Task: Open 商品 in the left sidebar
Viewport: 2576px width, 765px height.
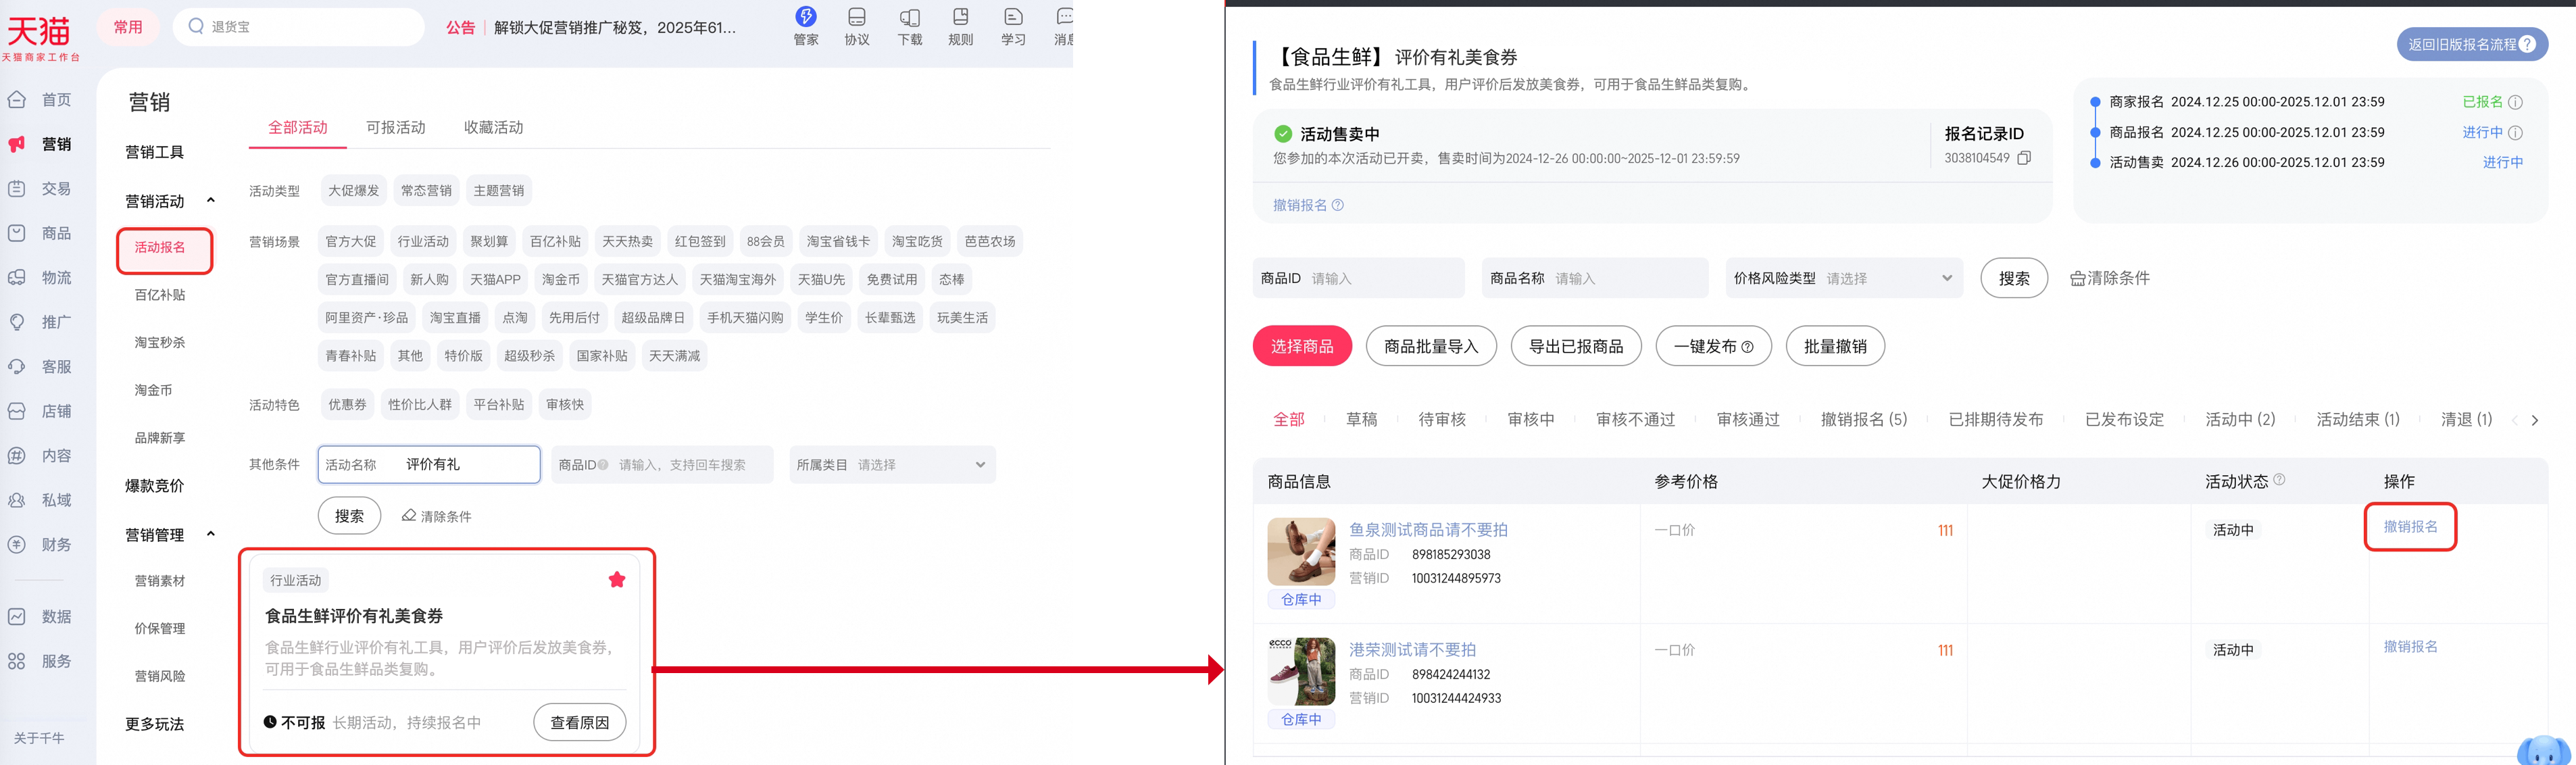Action: (x=40, y=233)
